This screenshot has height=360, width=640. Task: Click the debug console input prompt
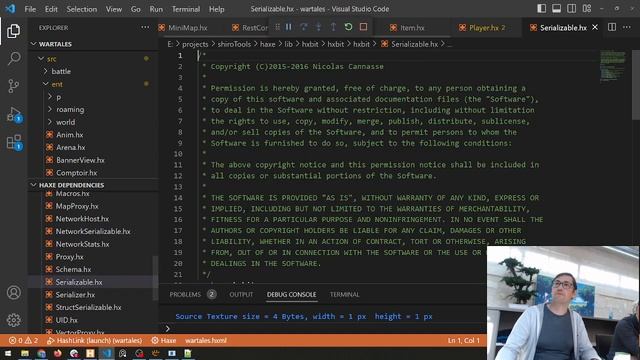(x=322, y=328)
